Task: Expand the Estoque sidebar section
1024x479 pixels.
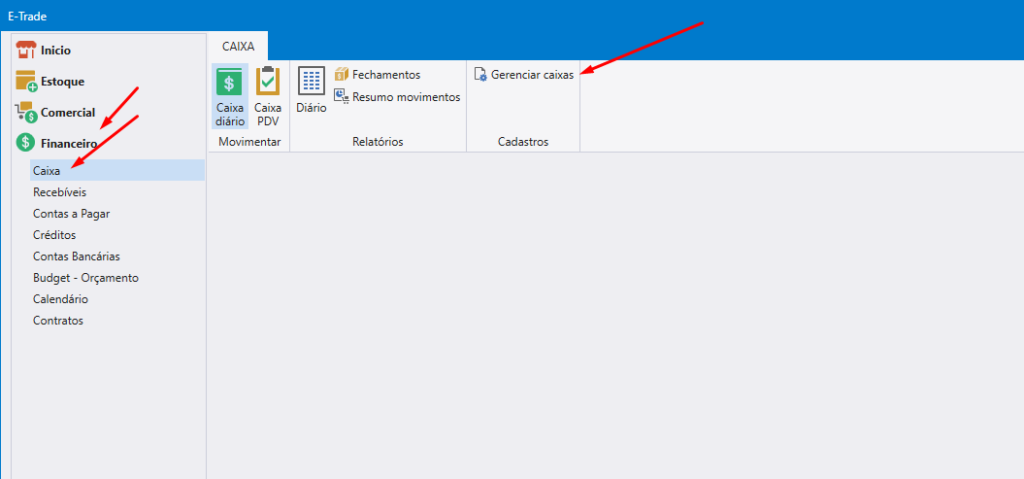Action: (x=62, y=81)
